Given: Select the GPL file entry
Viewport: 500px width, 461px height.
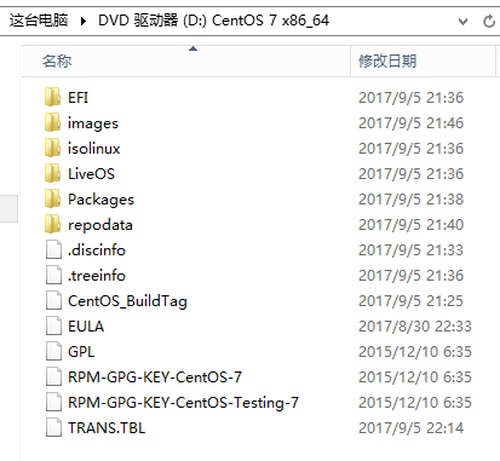Looking at the screenshot, I should [81, 352].
